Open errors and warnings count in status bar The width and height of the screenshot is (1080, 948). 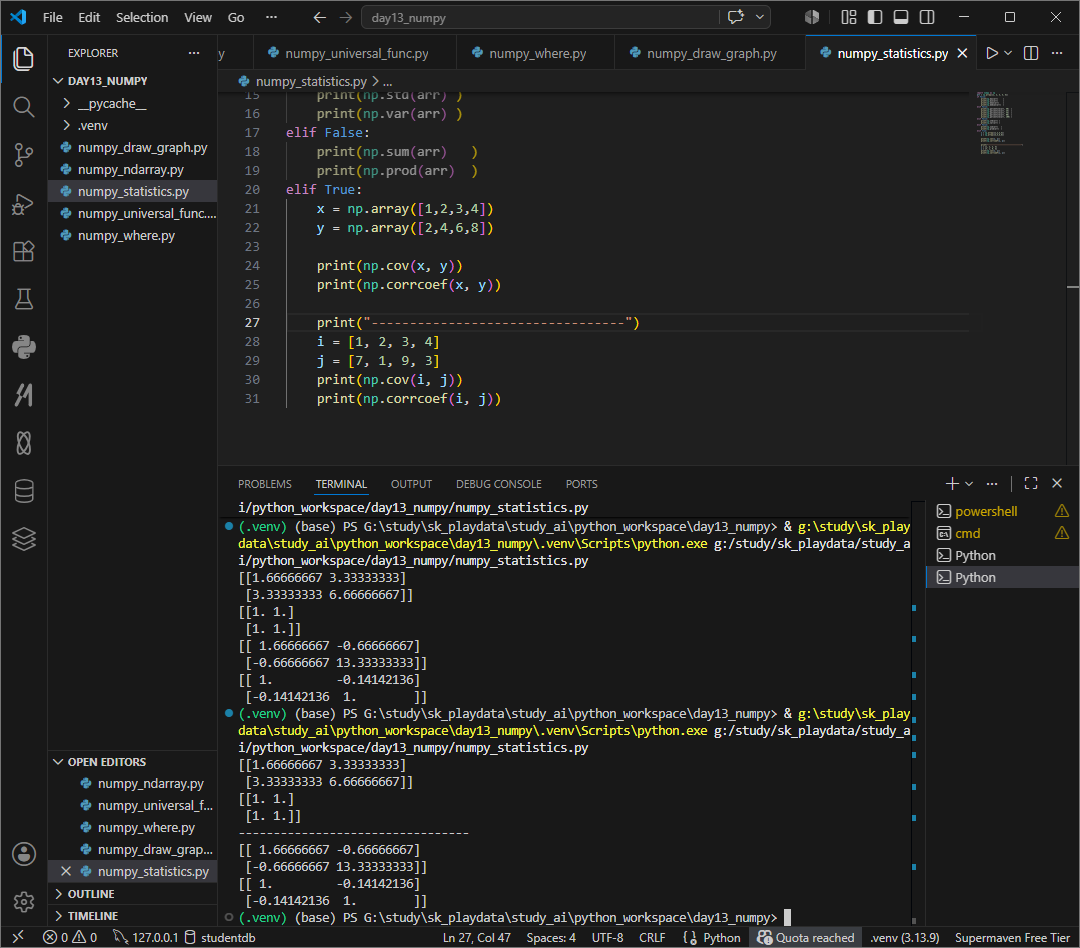pos(70,937)
